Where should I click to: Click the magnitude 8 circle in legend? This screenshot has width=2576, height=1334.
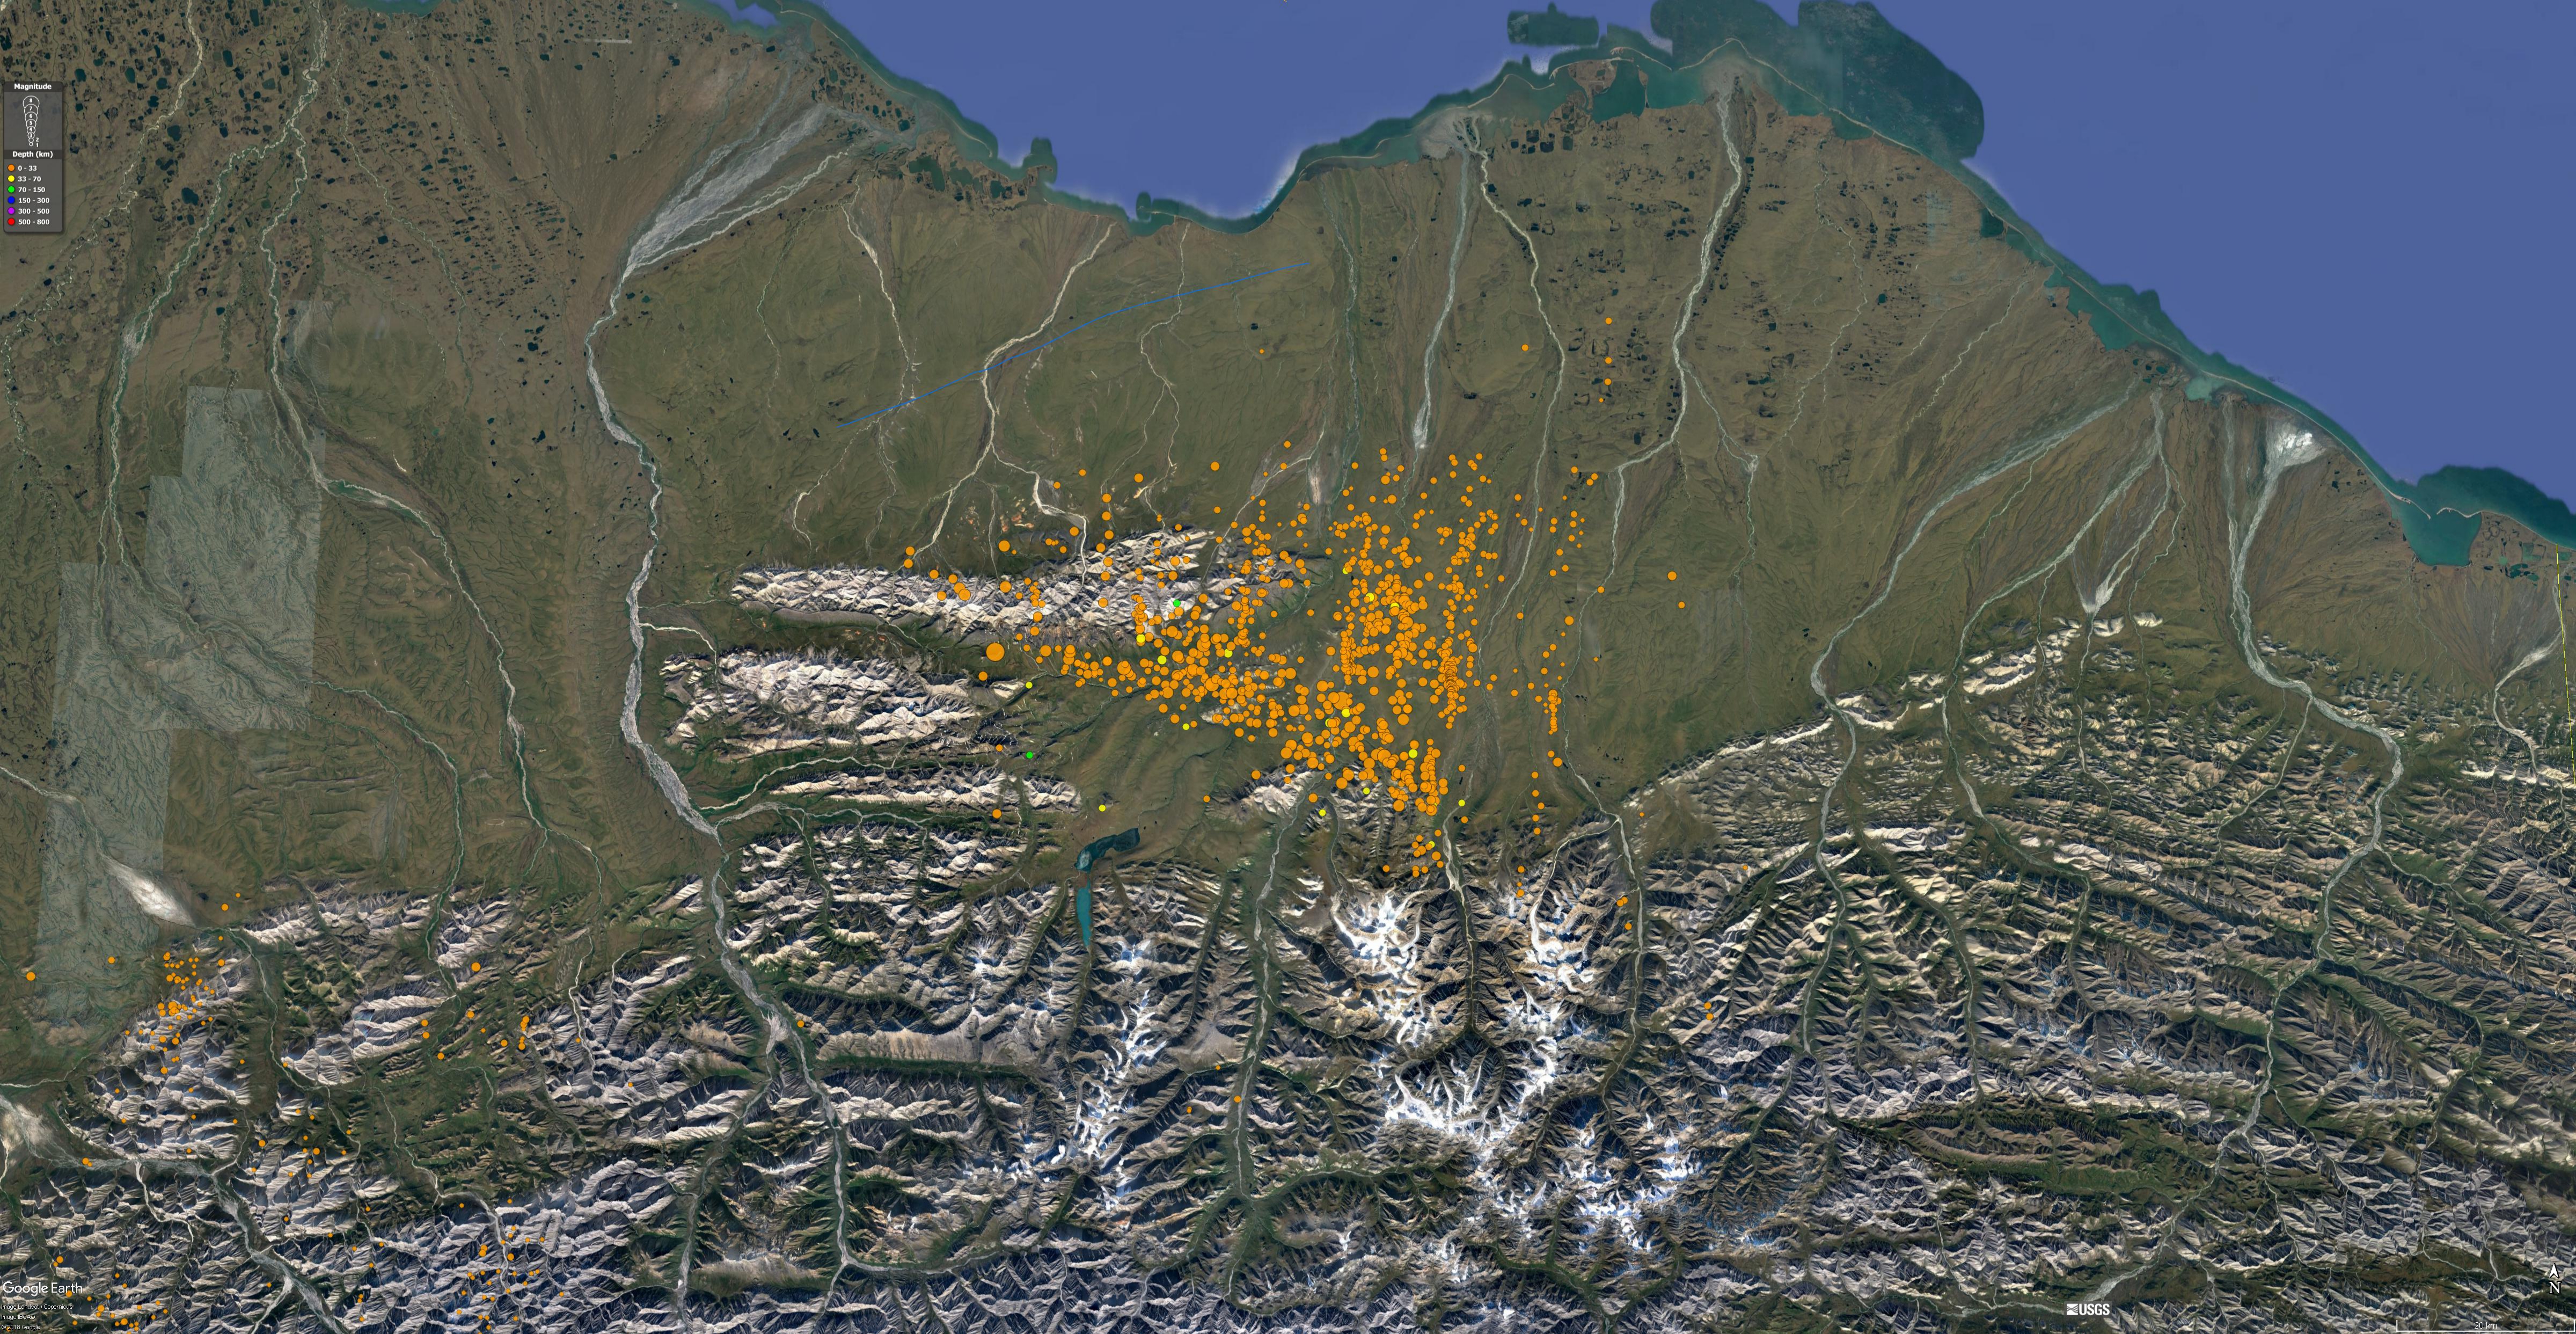31,100
